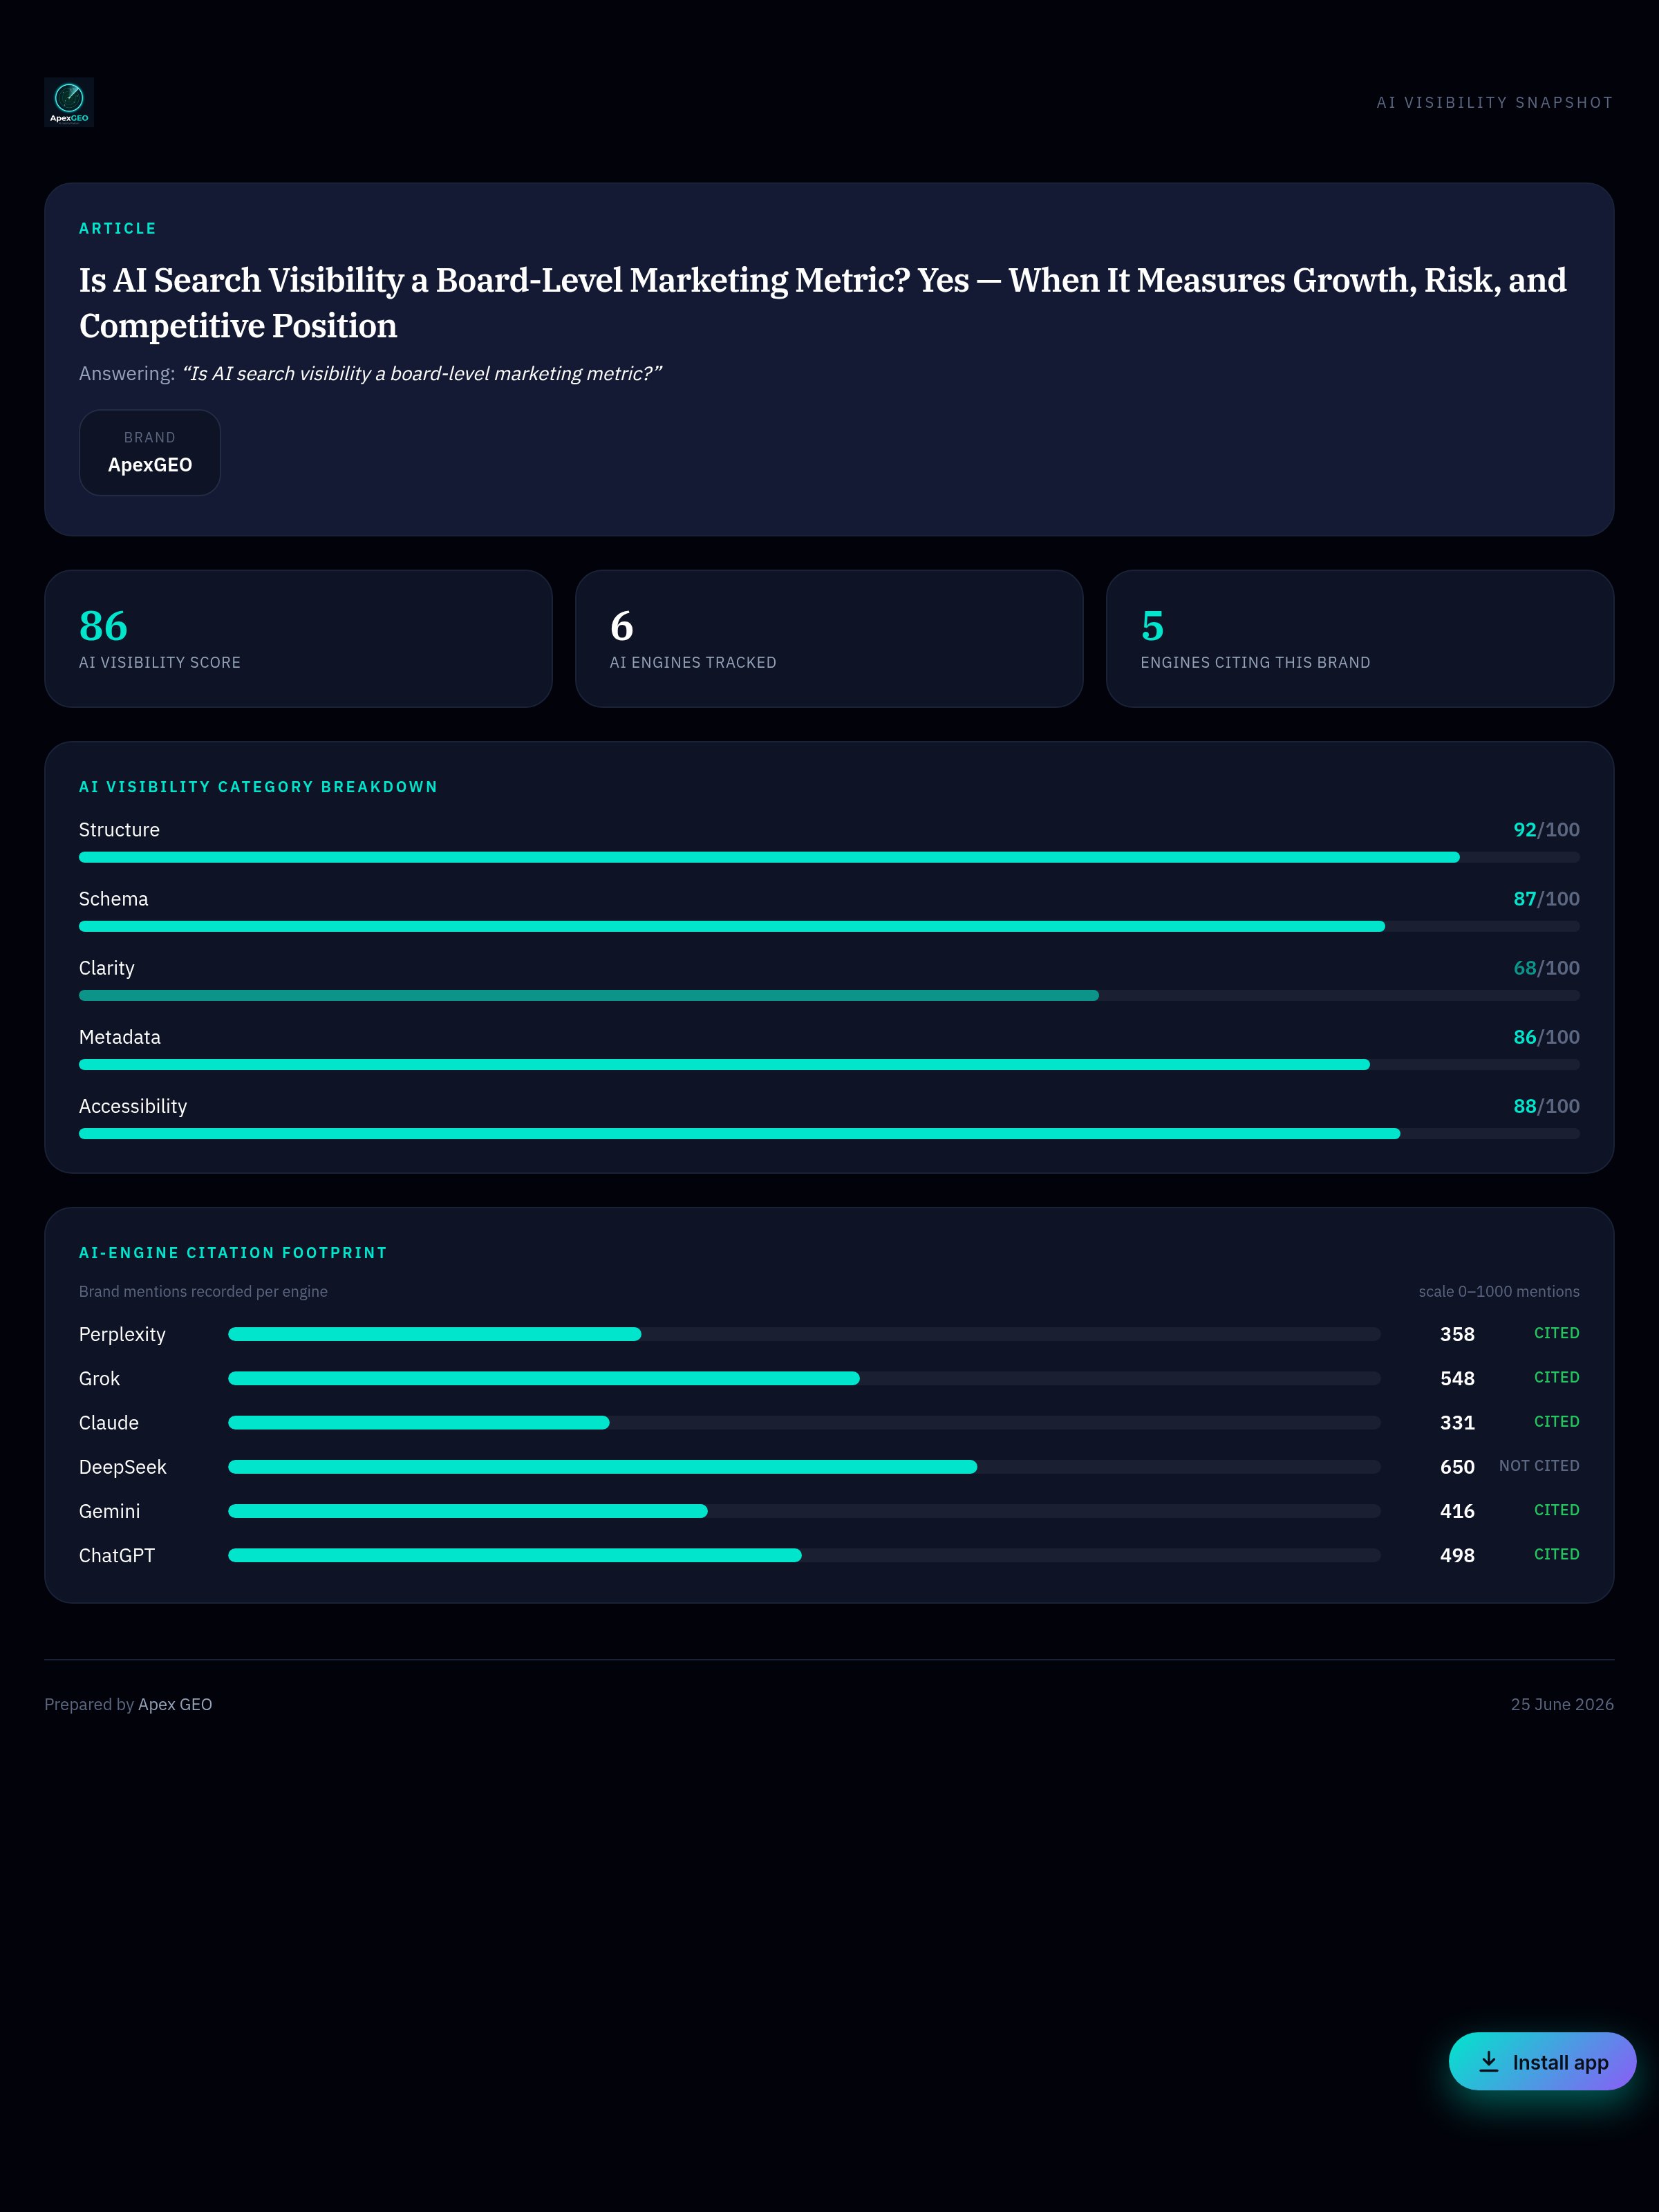1659x2212 pixels.
Task: Click the 650 DeepSeek mention count
Action: (1457, 1467)
